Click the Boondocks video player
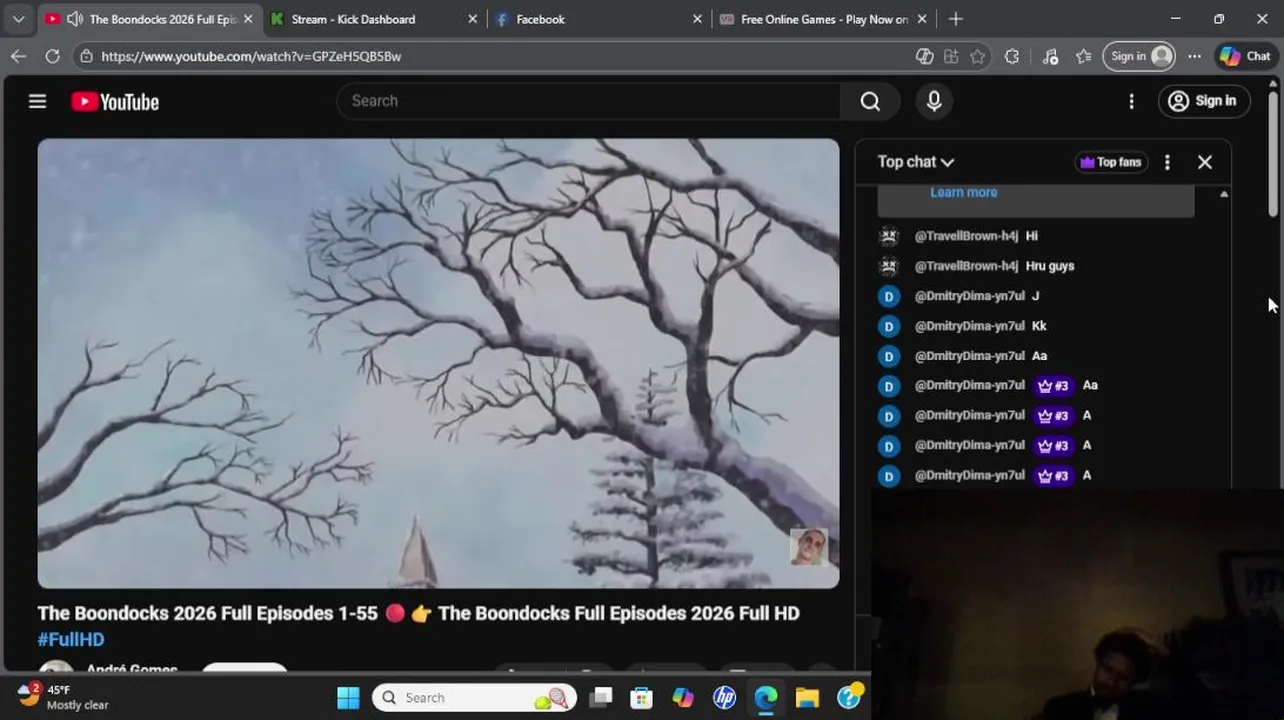 point(438,363)
